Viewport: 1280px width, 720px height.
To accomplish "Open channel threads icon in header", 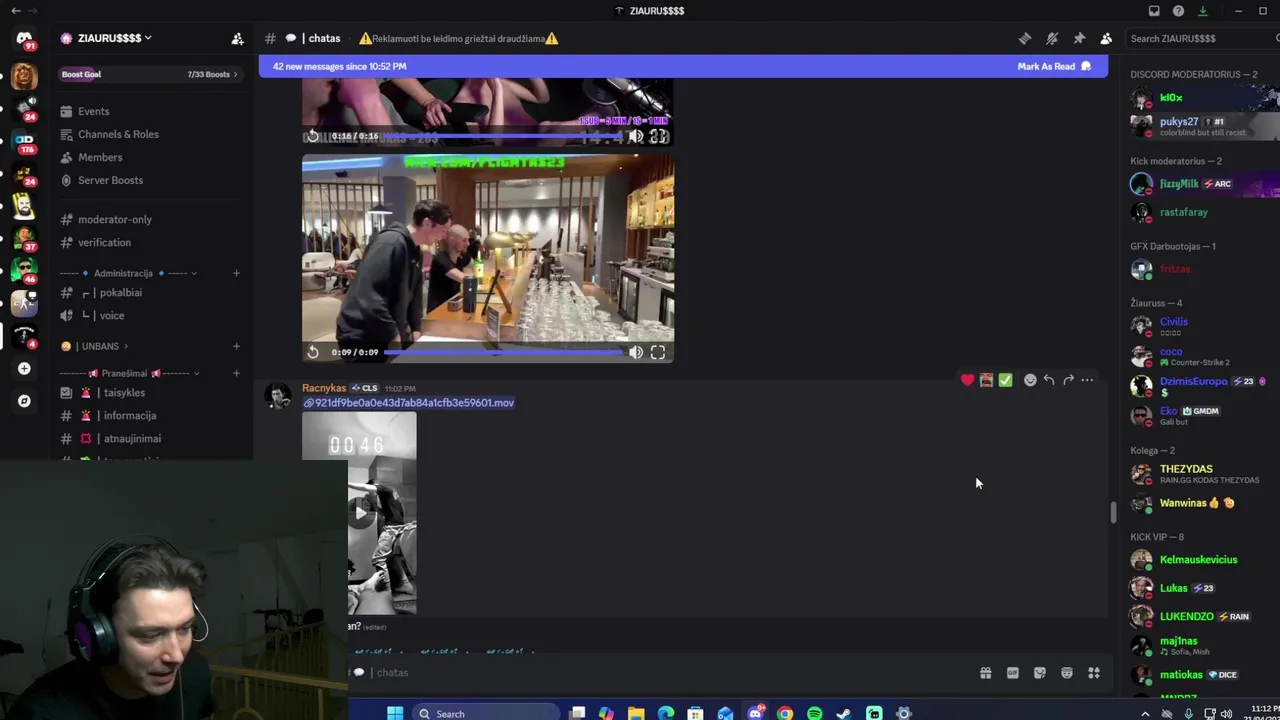I will coord(1025,38).
